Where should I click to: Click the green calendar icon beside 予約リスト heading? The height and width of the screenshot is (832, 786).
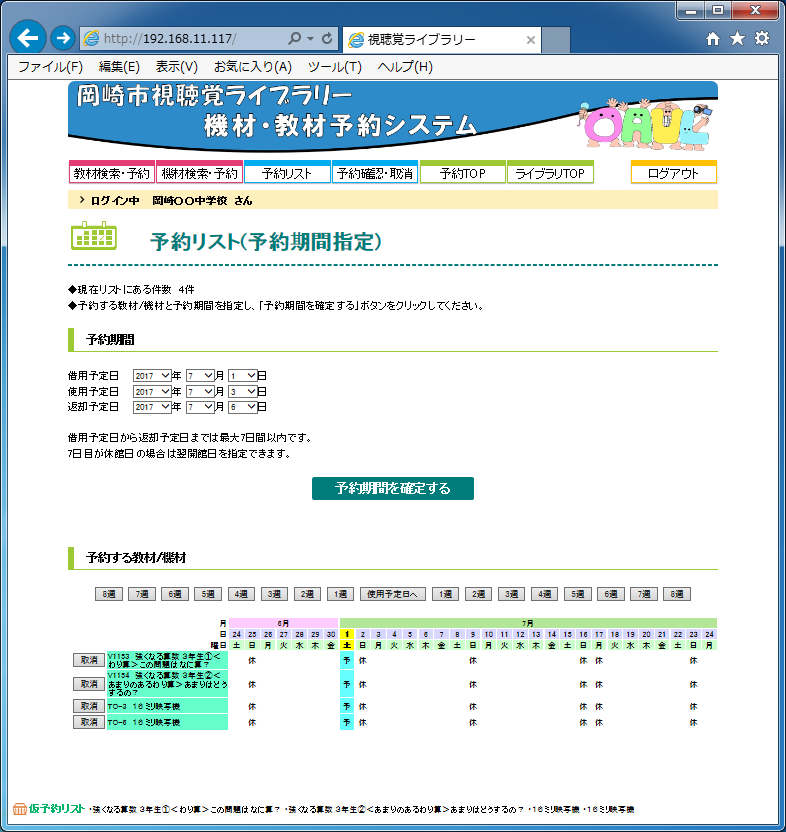94,236
